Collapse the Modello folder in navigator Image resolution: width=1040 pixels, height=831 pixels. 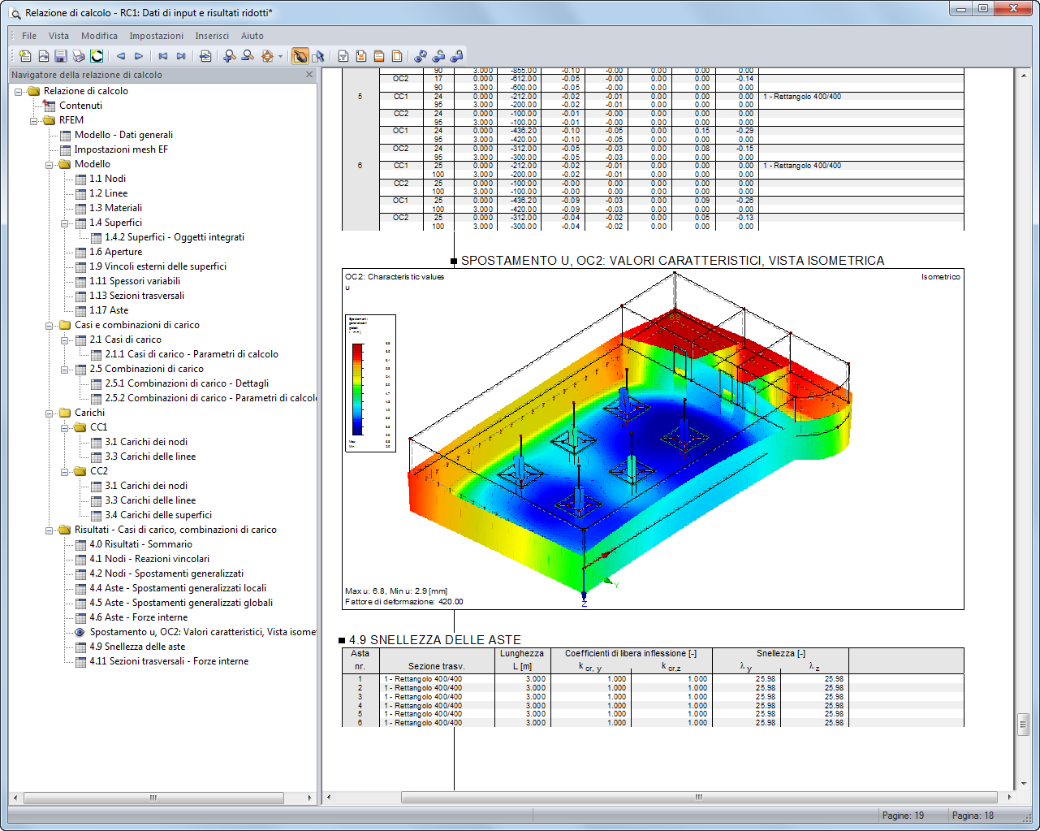tap(49, 164)
